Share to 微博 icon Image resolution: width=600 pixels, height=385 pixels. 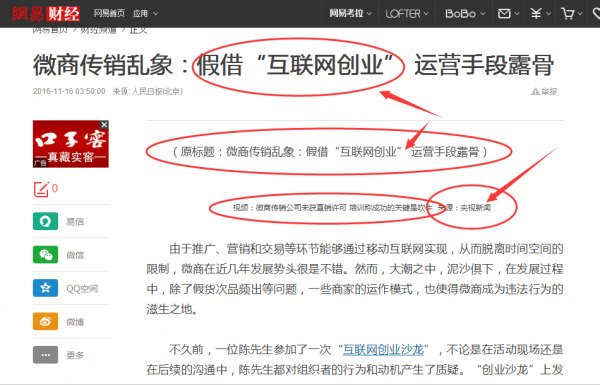point(46,321)
